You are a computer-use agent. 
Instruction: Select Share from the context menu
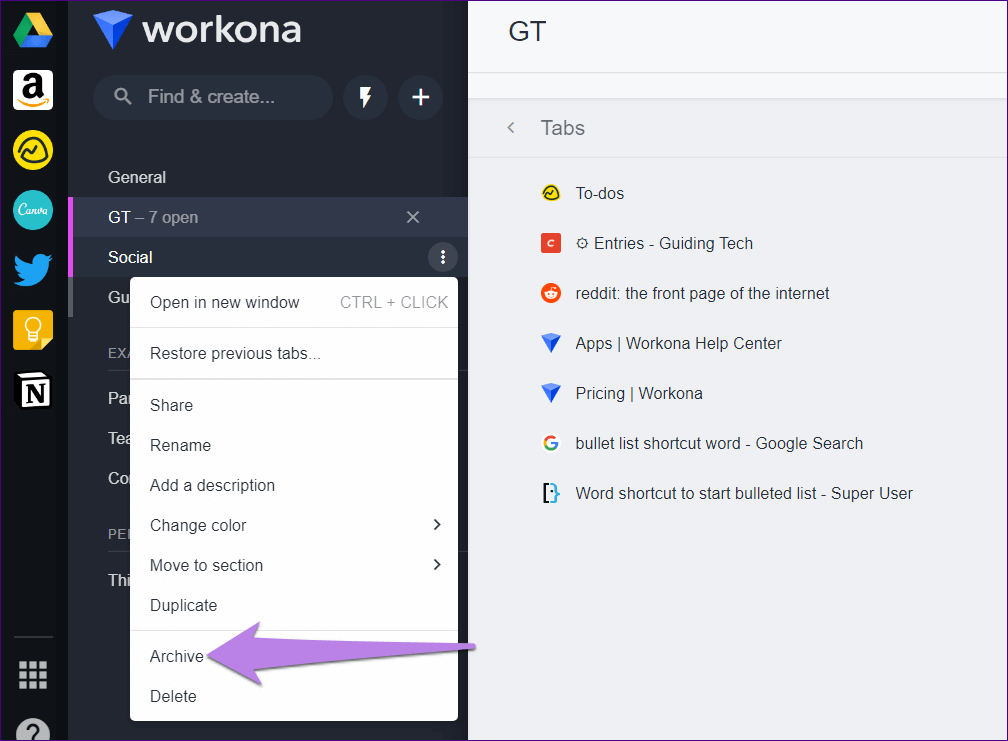(x=294, y=406)
